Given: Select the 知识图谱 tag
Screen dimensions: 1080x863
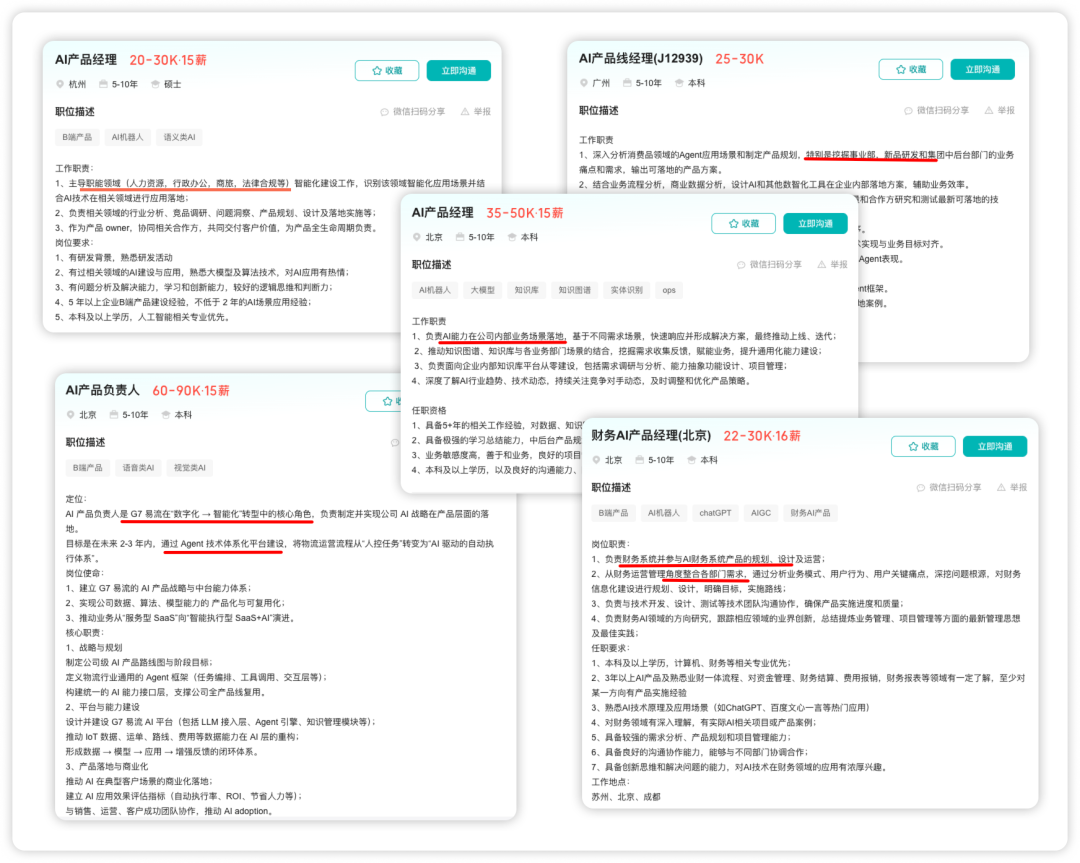Looking at the screenshot, I should tap(574, 290).
